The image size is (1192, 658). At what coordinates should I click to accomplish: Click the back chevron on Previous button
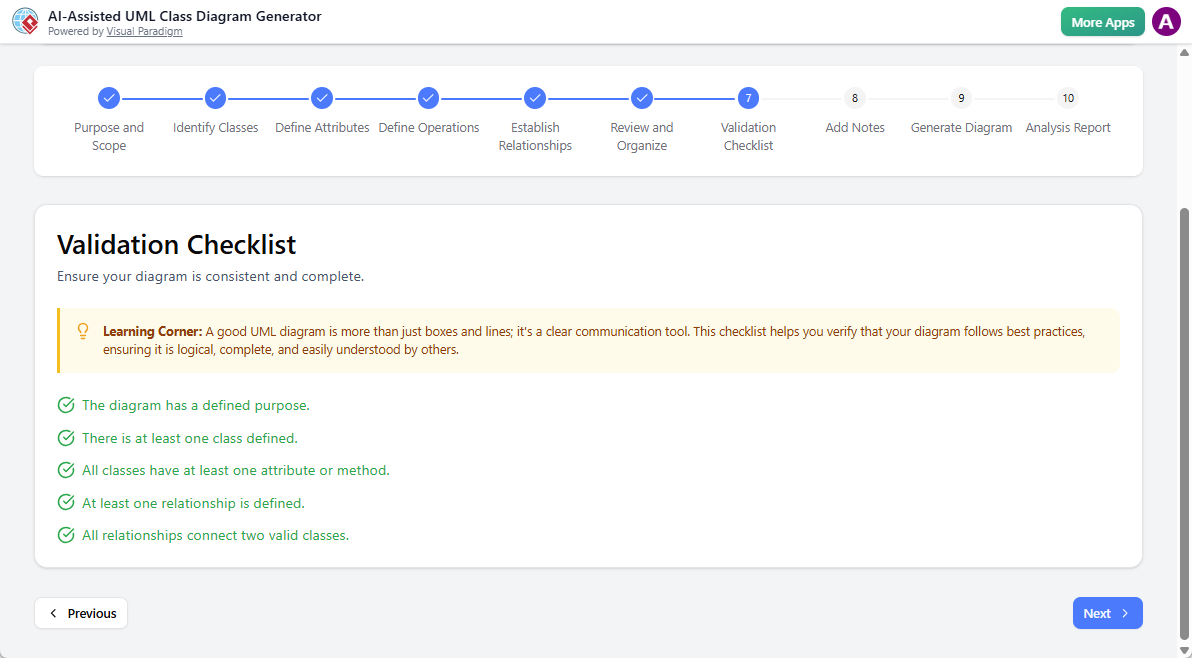tap(53, 613)
